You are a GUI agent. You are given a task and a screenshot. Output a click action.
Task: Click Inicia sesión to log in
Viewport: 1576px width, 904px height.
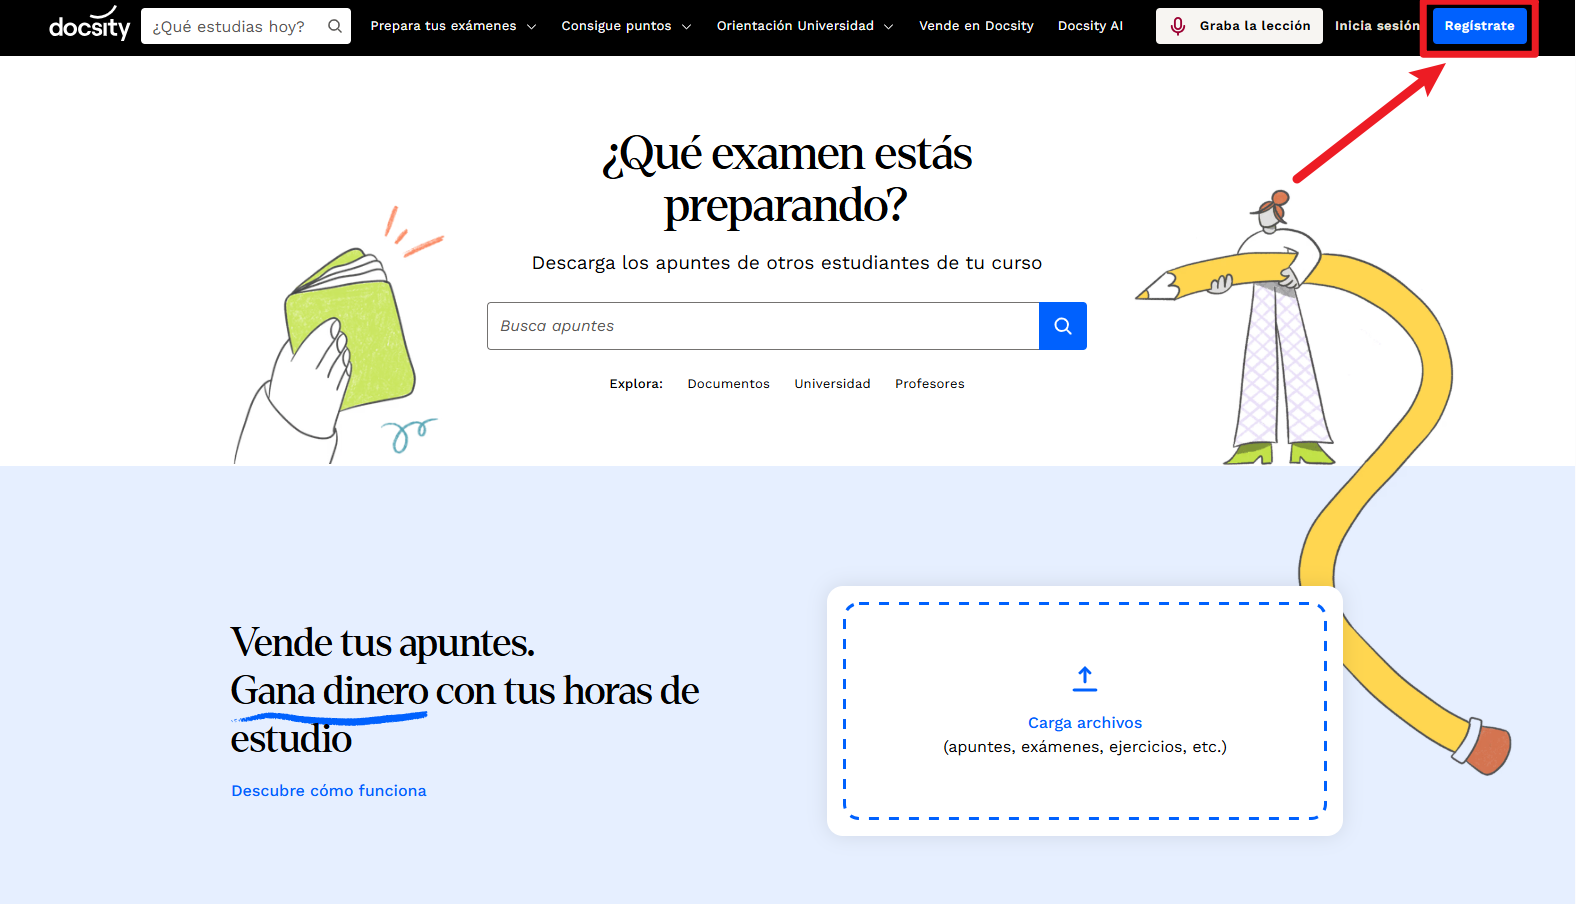click(x=1376, y=26)
